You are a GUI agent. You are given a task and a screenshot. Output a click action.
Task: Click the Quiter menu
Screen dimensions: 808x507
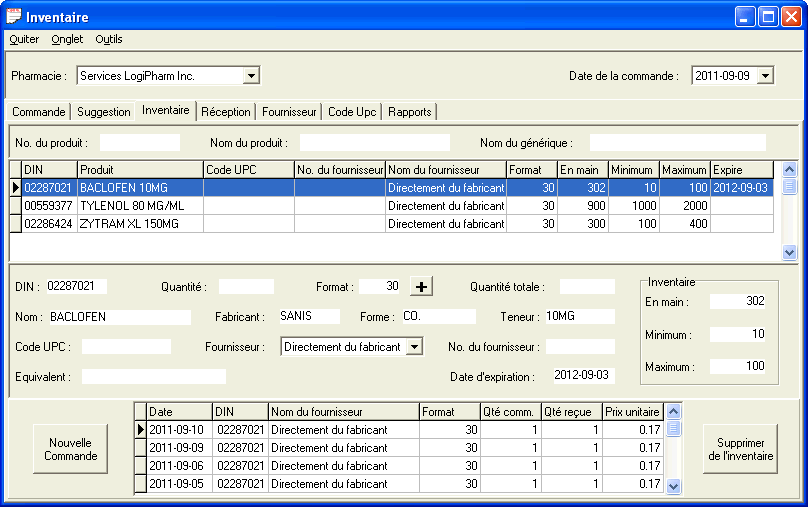(24, 39)
